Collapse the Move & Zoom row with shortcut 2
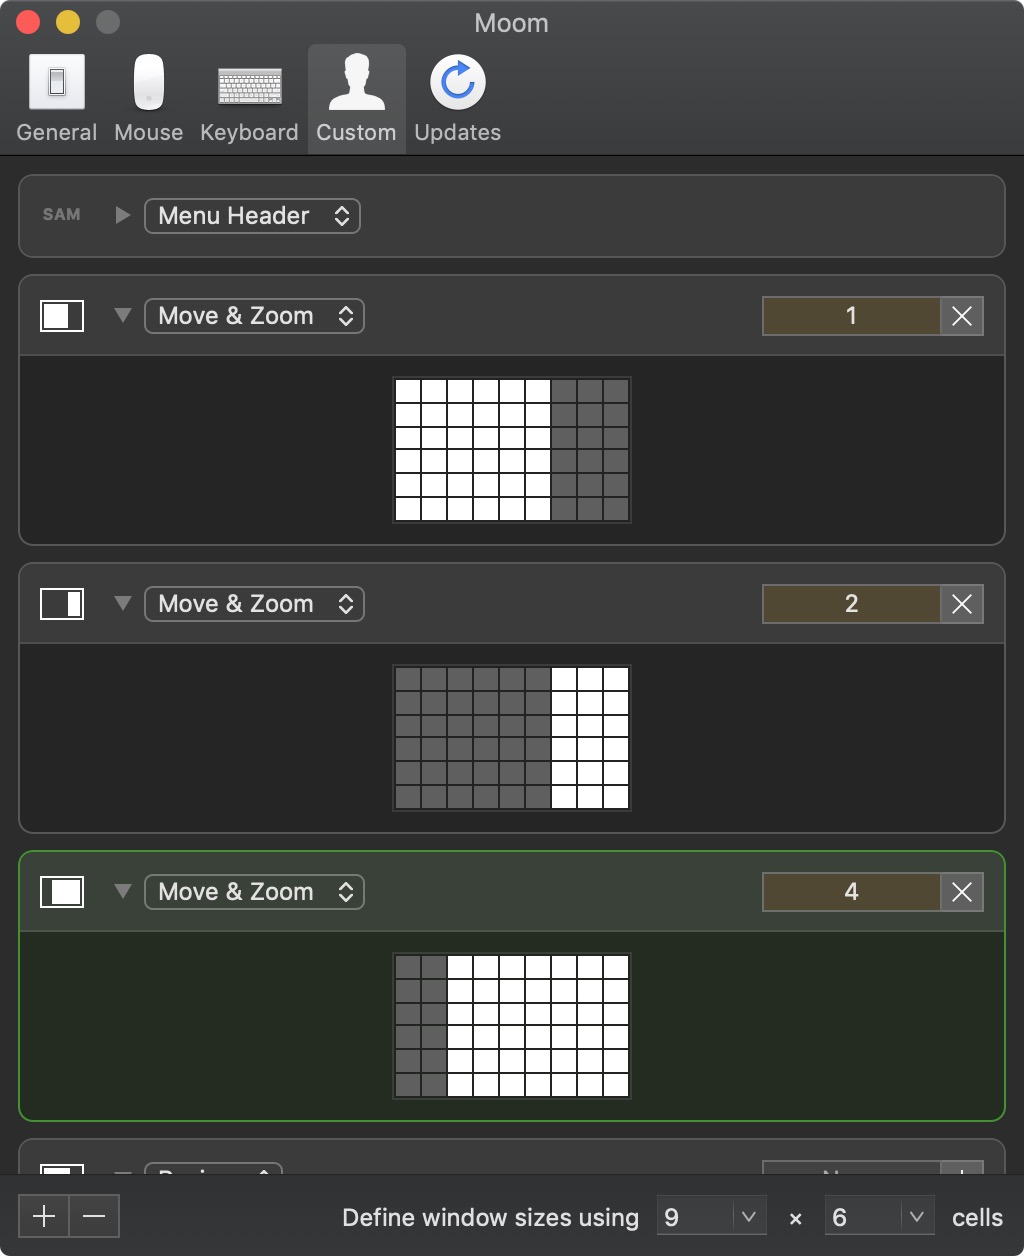The height and width of the screenshot is (1256, 1024). click(x=123, y=604)
